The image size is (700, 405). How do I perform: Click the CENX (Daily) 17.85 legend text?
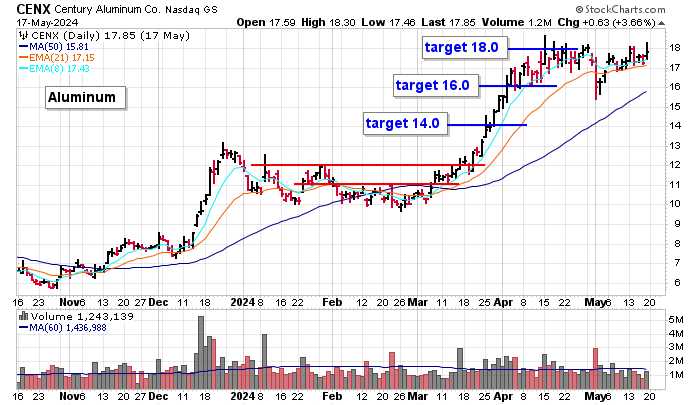pyautogui.click(x=110, y=36)
